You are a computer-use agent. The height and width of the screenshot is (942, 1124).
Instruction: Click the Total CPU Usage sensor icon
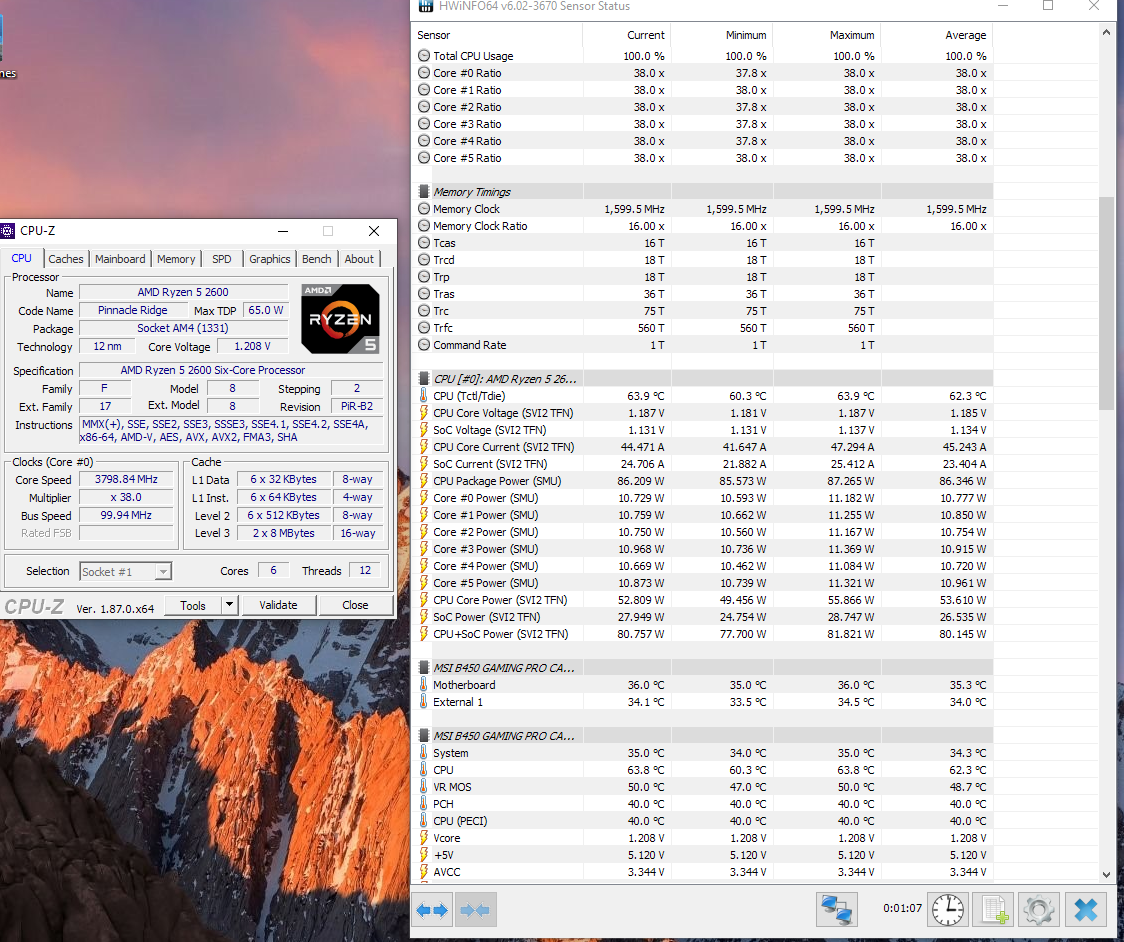point(424,56)
